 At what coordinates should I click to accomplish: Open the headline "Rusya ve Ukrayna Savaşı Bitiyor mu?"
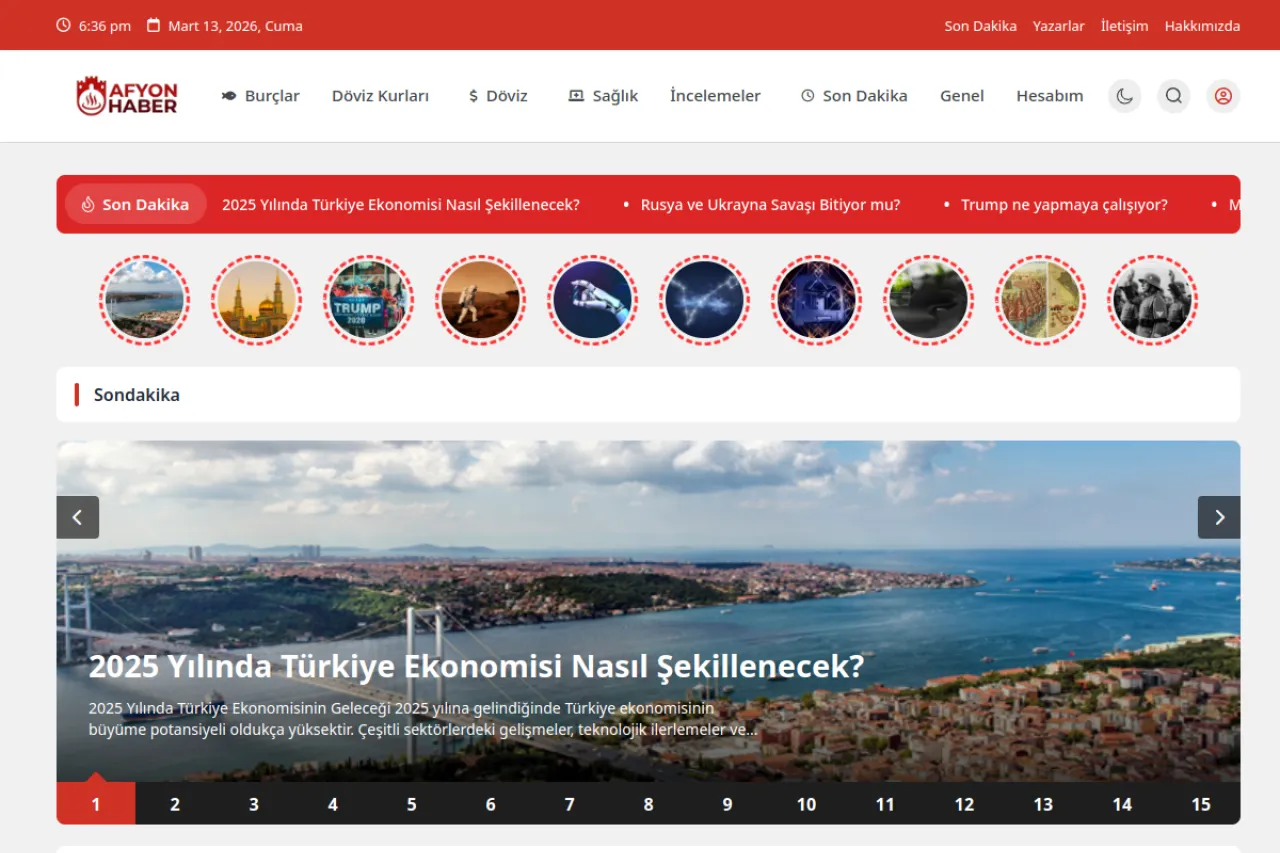click(x=770, y=204)
